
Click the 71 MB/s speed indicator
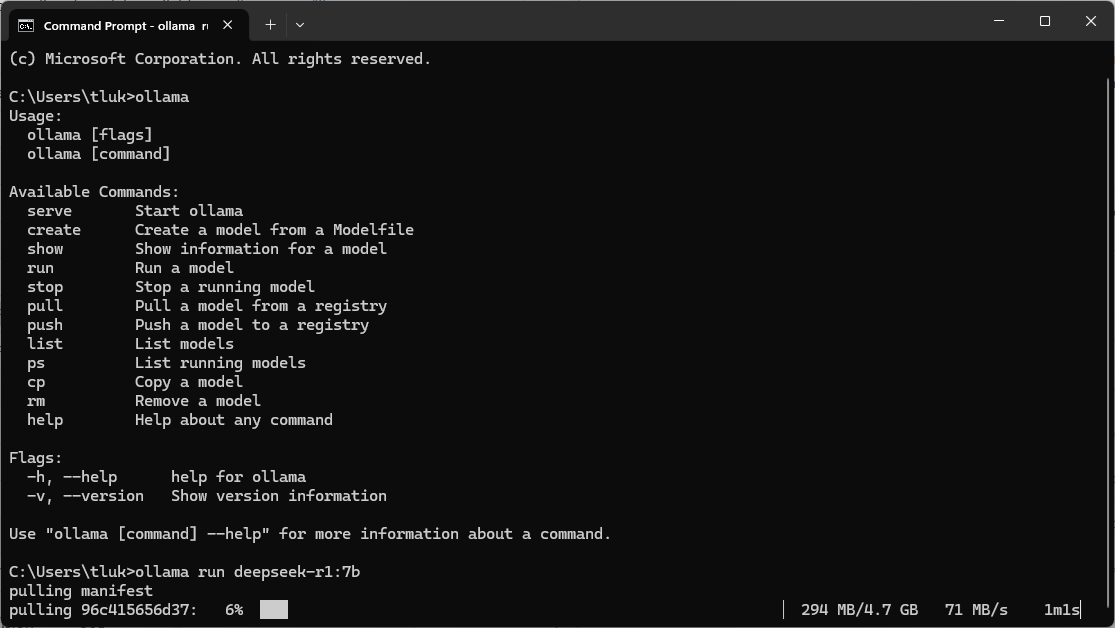tap(976, 610)
